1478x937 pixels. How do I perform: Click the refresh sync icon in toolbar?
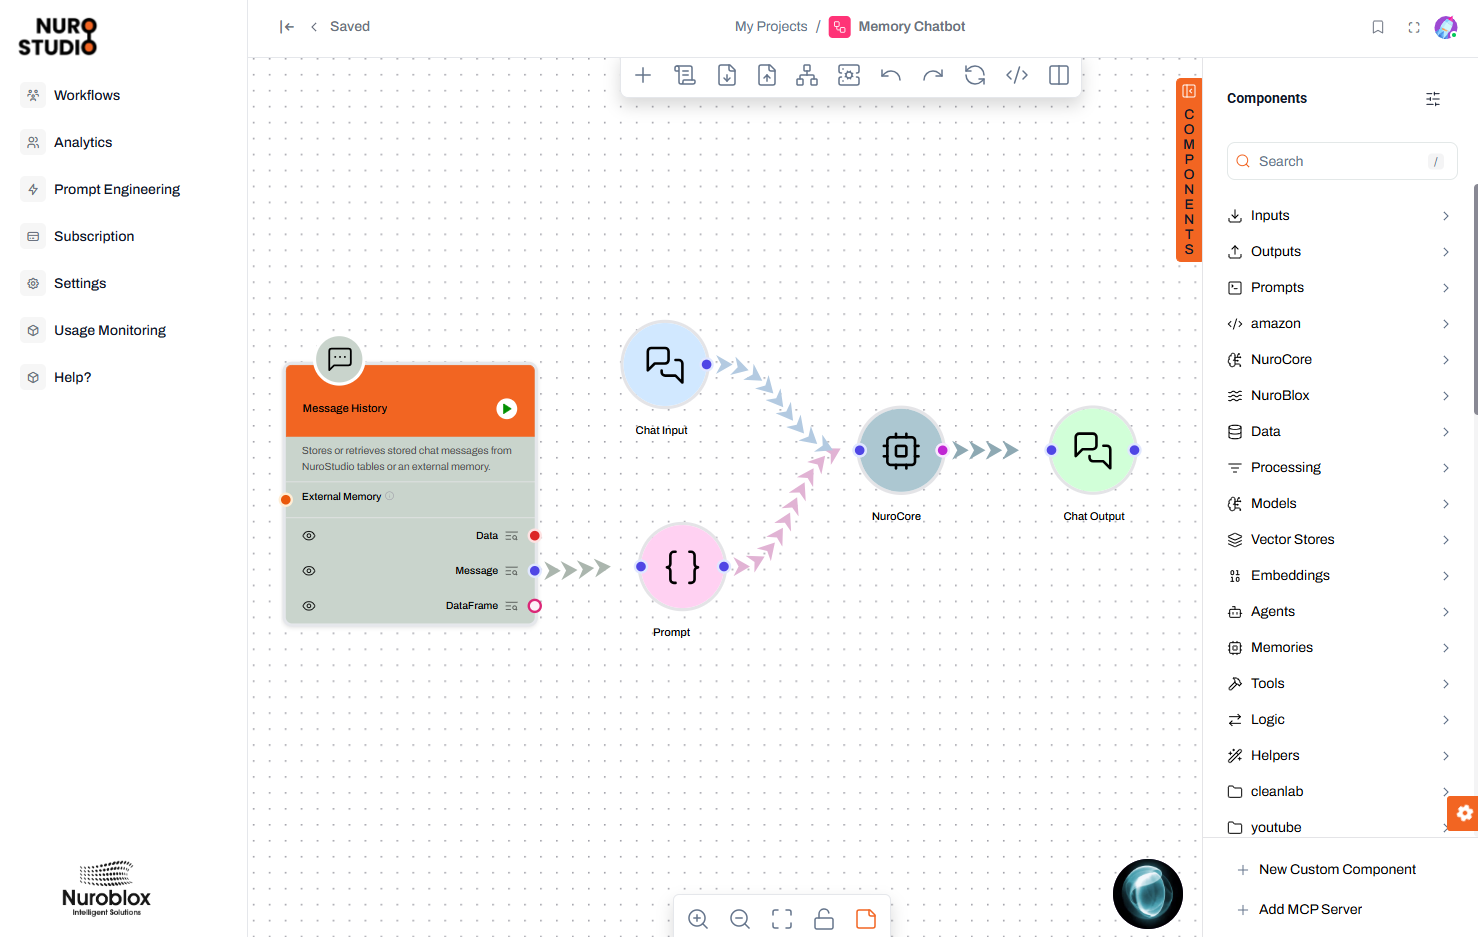975,75
